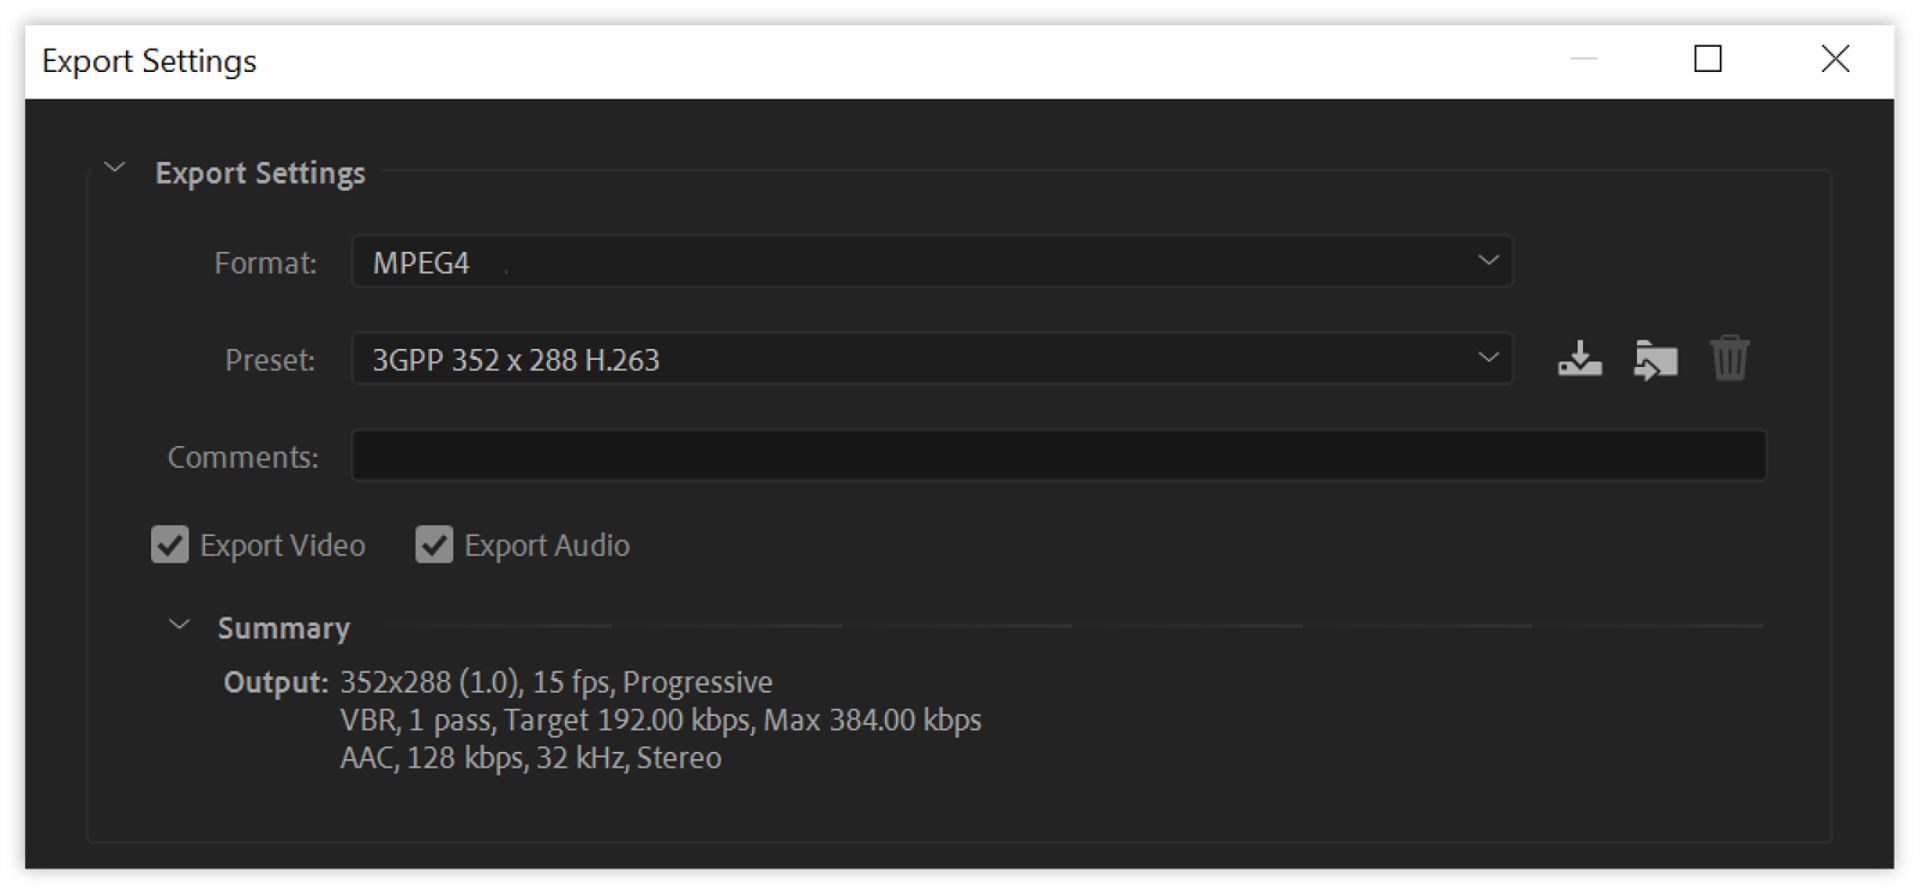The image size is (1920, 895).
Task: Click the Save Preset download icon
Action: [x=1579, y=359]
